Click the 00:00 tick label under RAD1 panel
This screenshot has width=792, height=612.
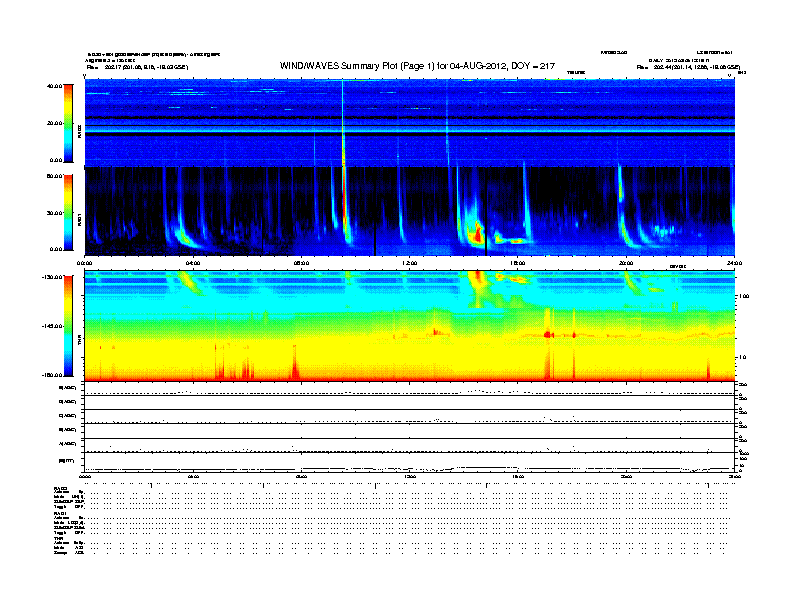[85, 263]
